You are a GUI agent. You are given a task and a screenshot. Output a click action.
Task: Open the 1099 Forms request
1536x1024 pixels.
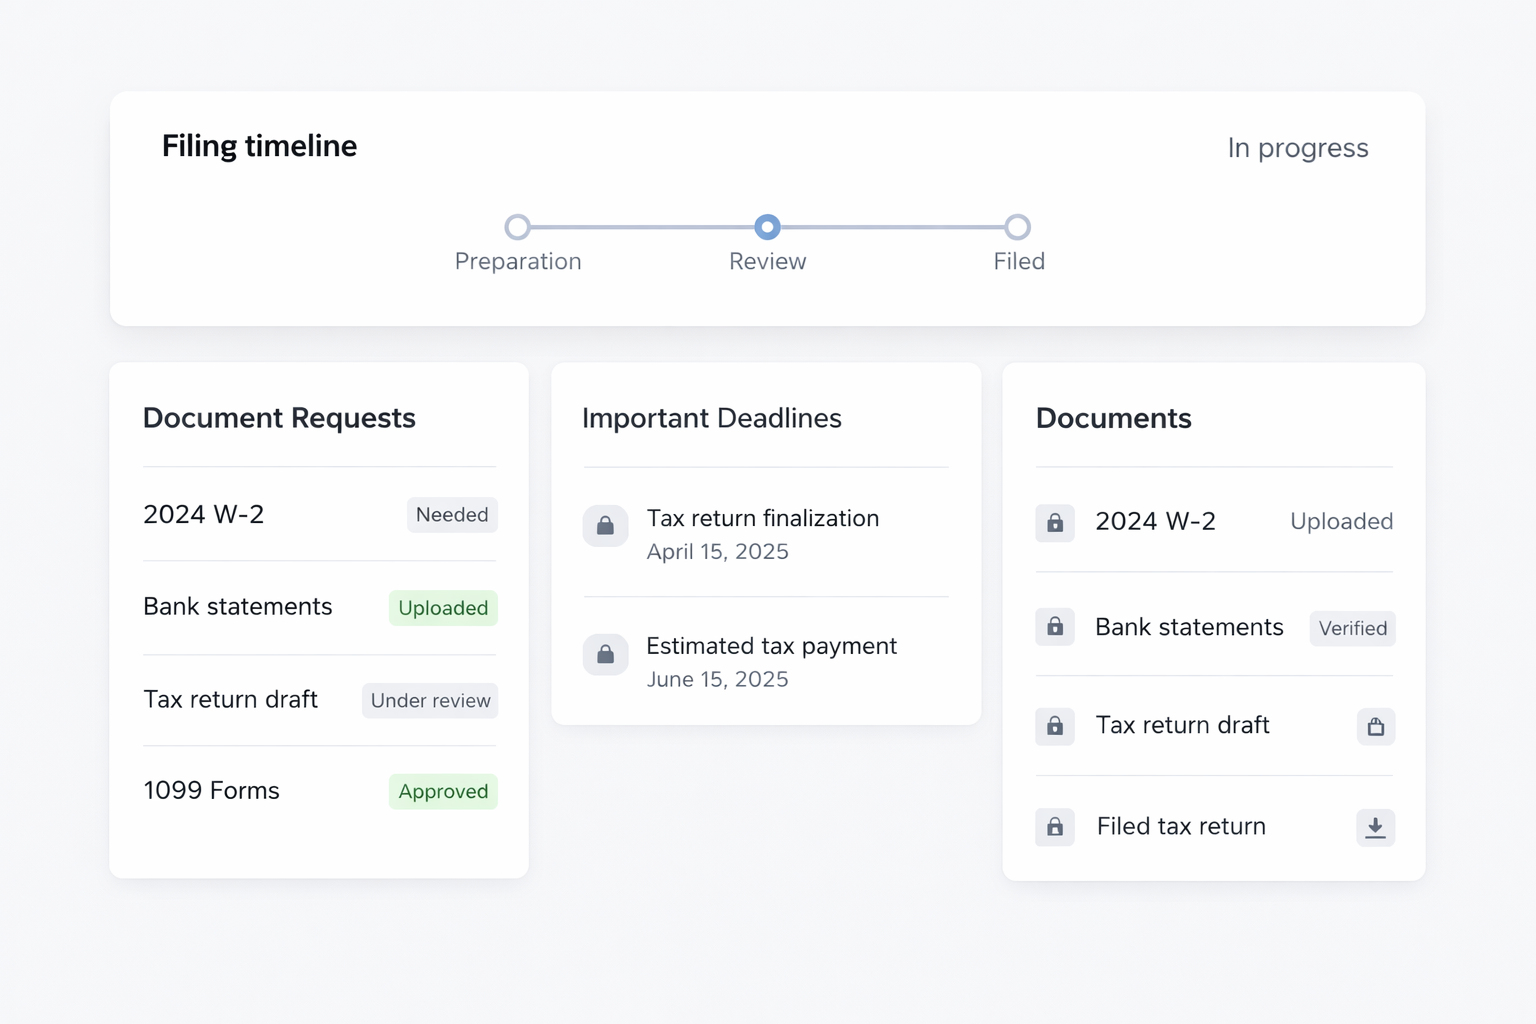212,791
